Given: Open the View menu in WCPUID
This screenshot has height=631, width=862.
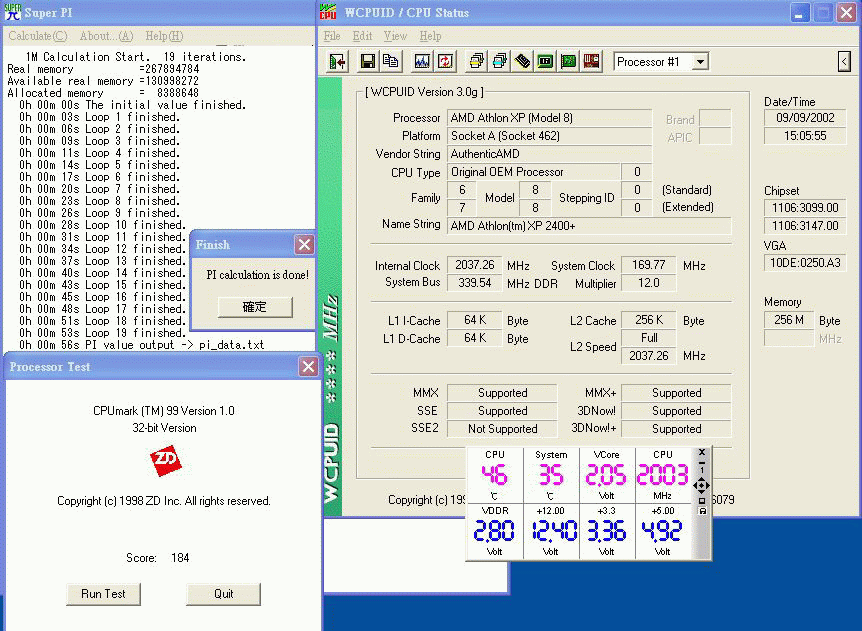Looking at the screenshot, I should pyautogui.click(x=395, y=36).
